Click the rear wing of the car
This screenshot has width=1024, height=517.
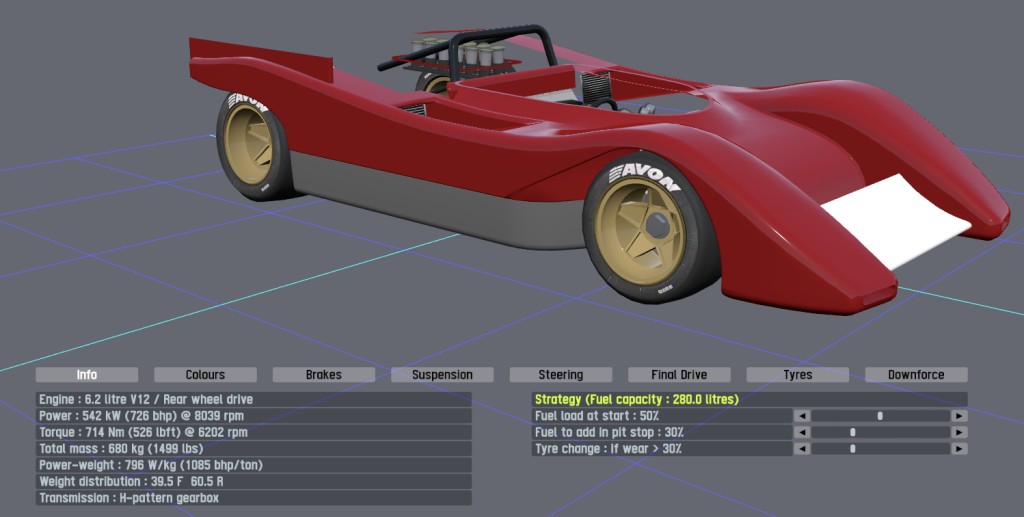coord(260,60)
